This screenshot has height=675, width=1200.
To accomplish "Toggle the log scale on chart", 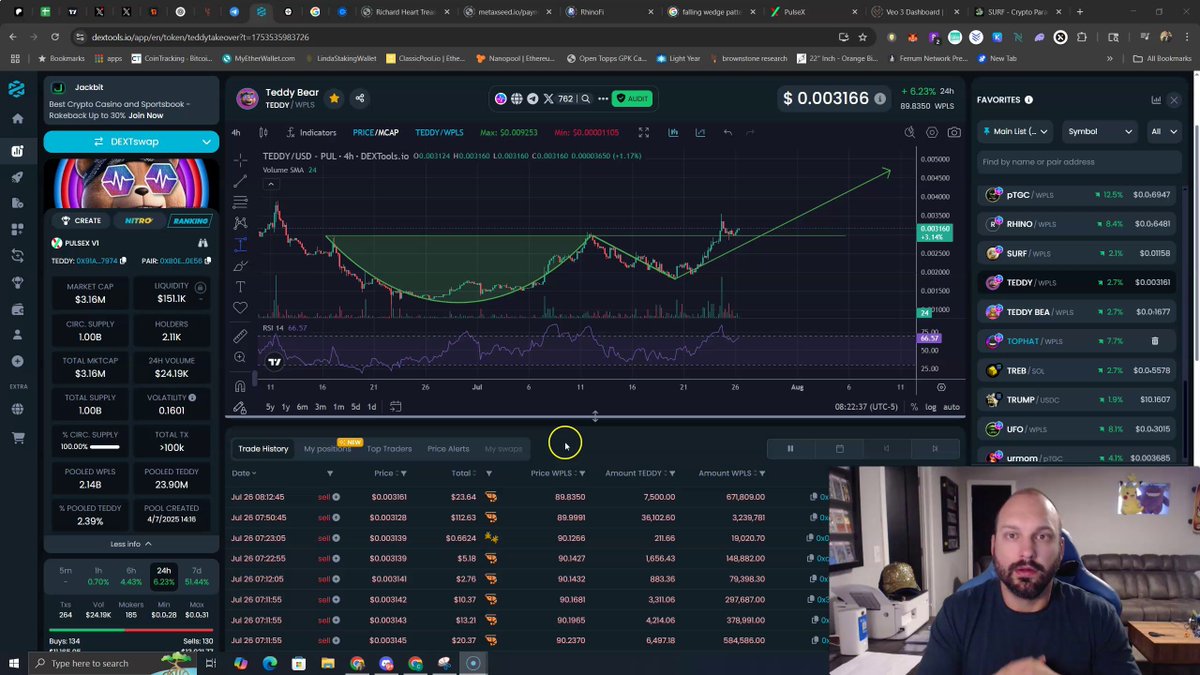I will tap(931, 407).
